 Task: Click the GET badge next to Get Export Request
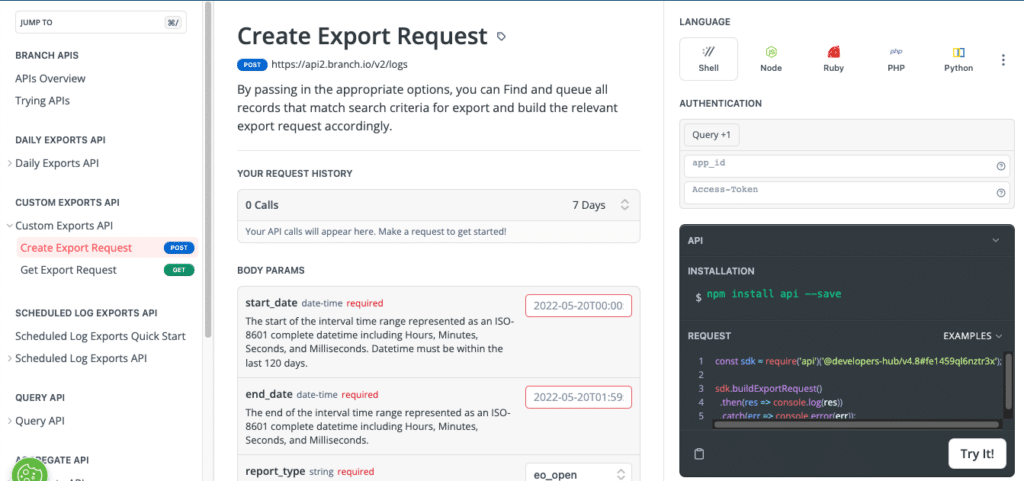[x=179, y=270]
